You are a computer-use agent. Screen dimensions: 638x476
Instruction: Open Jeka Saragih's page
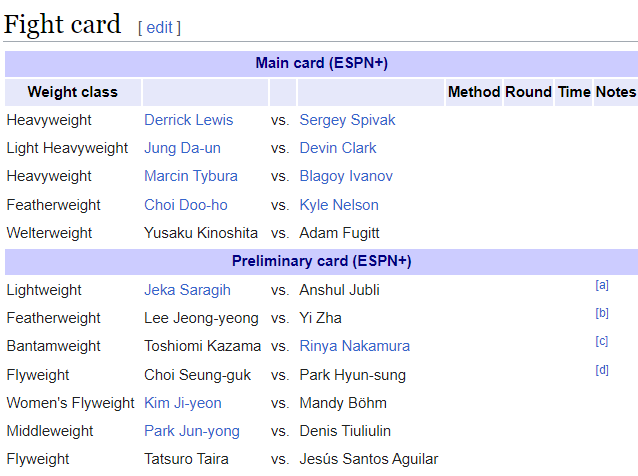click(187, 290)
